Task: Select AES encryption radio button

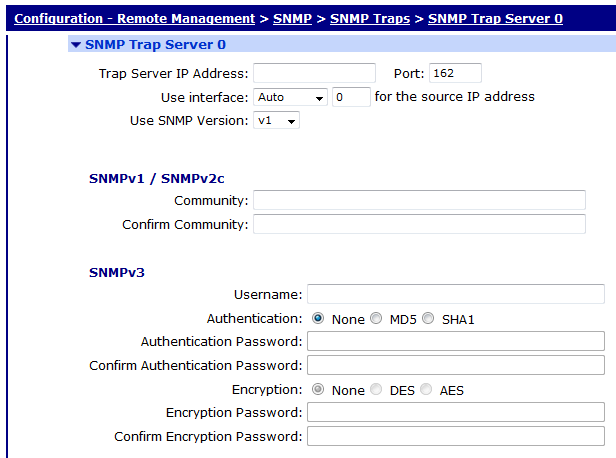Action: click(x=427, y=390)
